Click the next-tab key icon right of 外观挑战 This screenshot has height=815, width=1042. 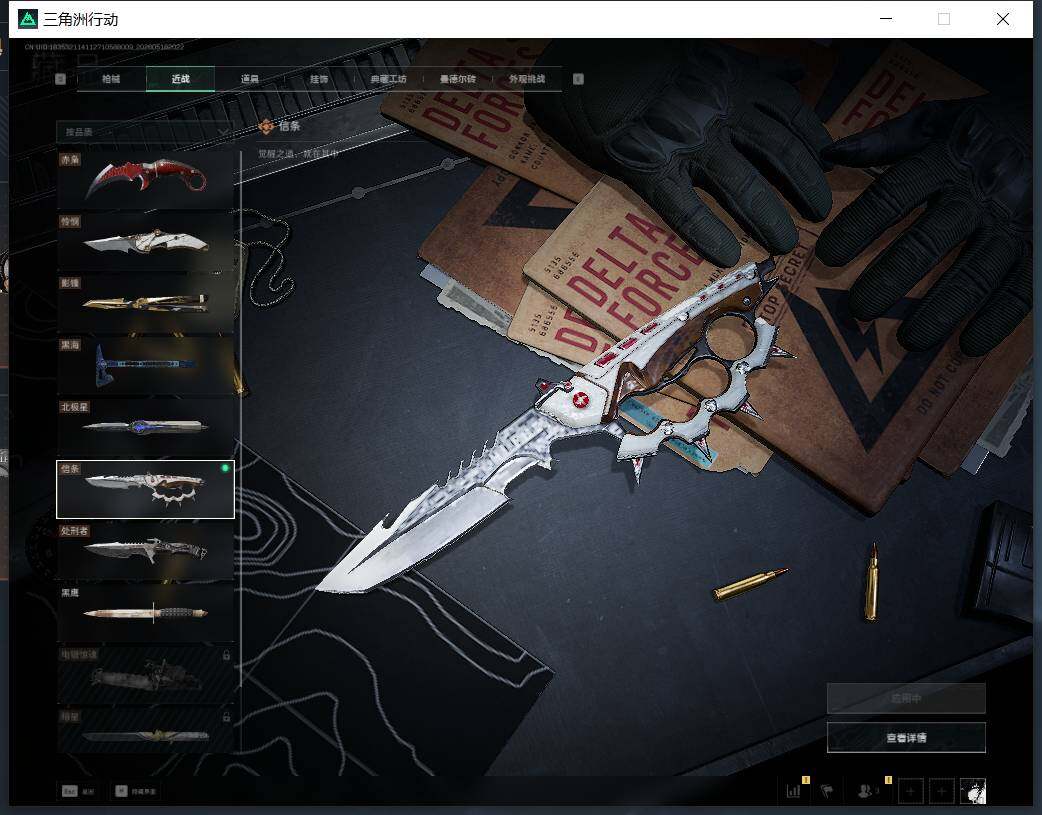coord(578,79)
